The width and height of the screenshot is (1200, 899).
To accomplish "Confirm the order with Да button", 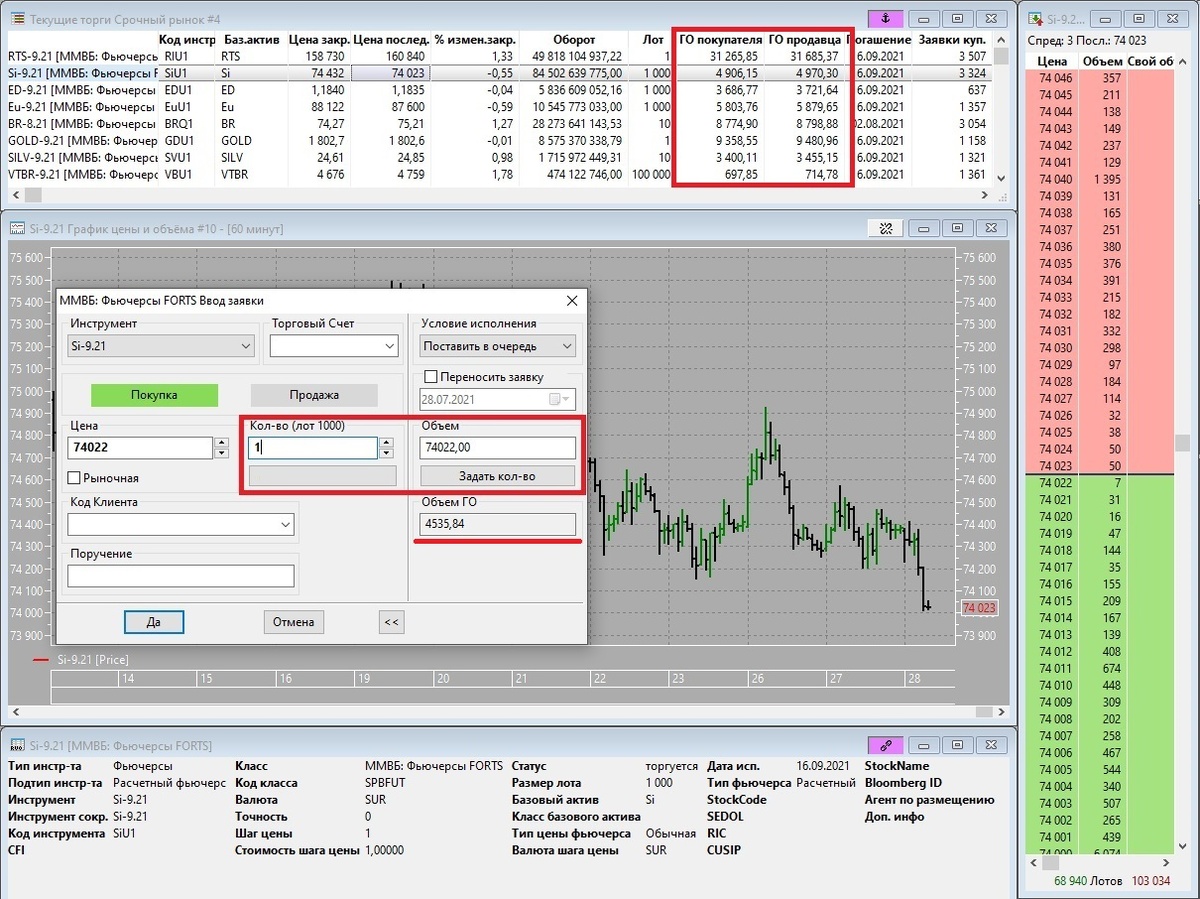I will pyautogui.click(x=154, y=622).
